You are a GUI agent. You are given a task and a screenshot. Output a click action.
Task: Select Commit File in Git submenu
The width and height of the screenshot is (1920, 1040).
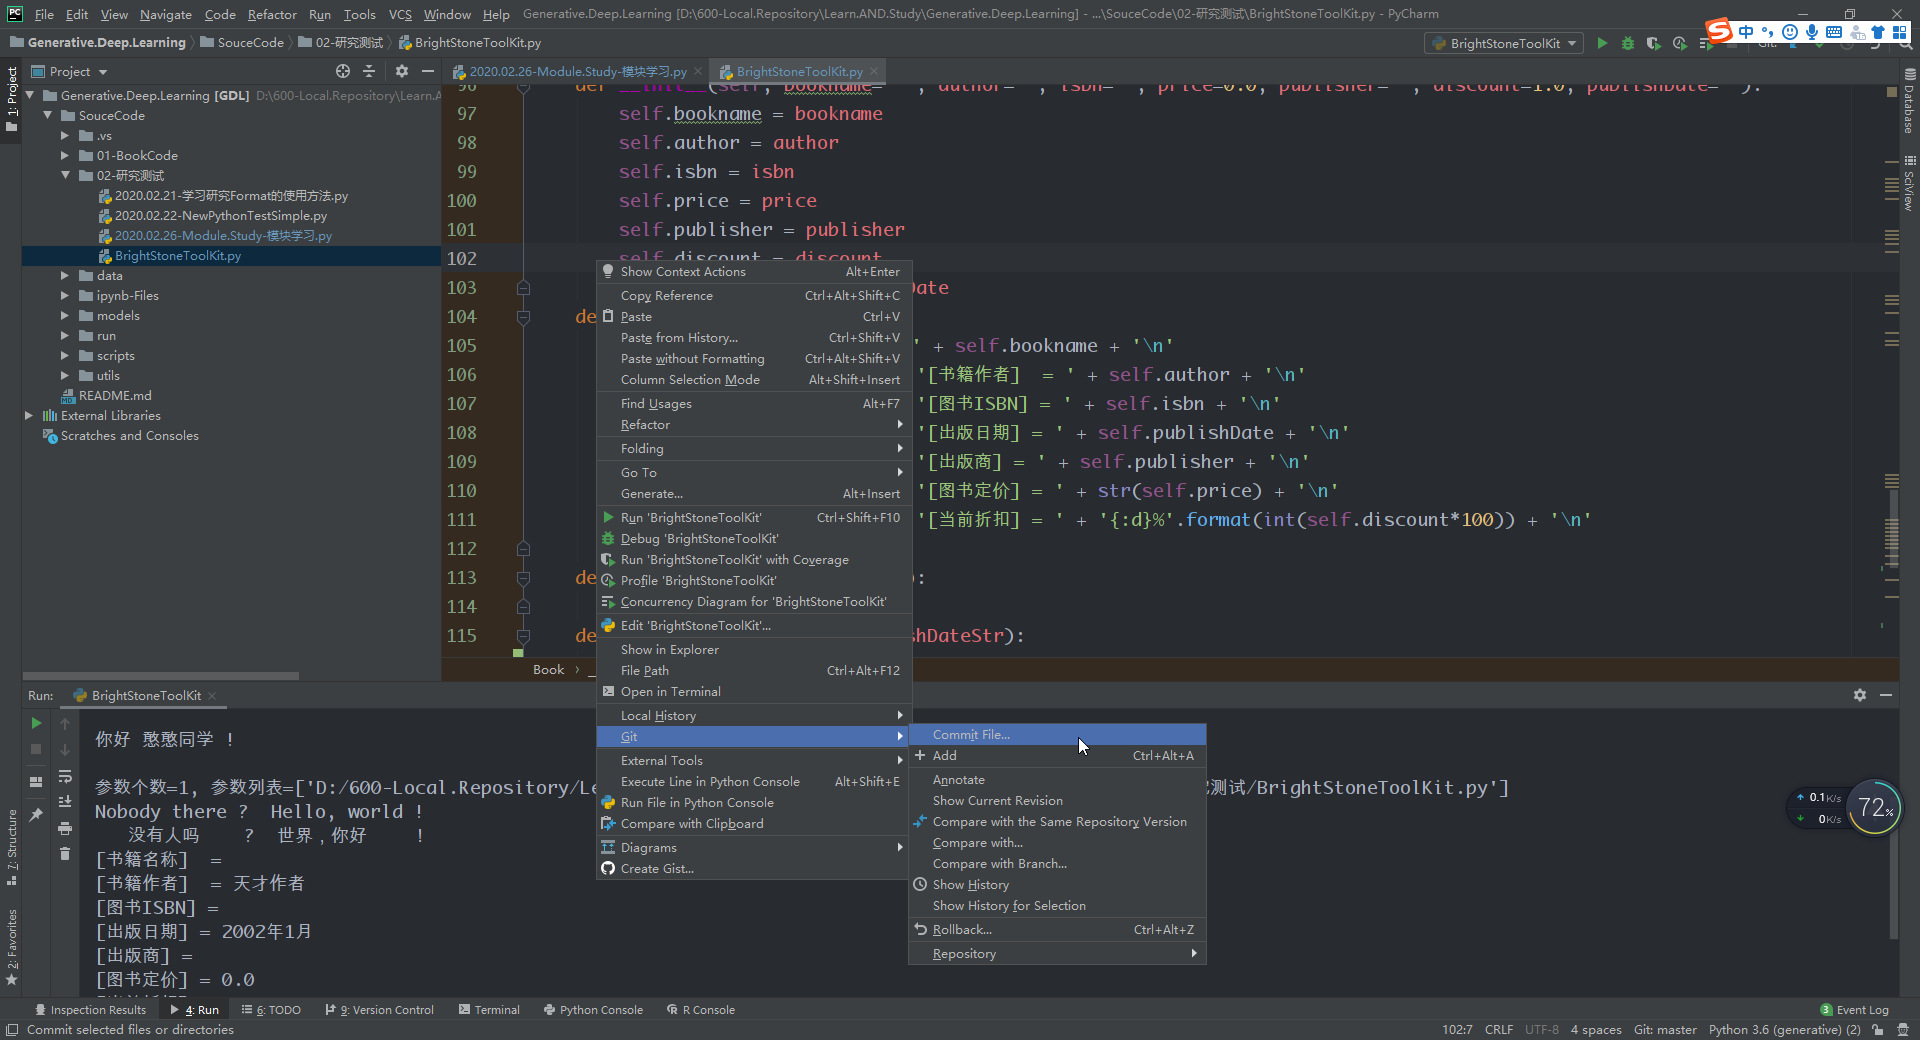pyautogui.click(x=1057, y=735)
